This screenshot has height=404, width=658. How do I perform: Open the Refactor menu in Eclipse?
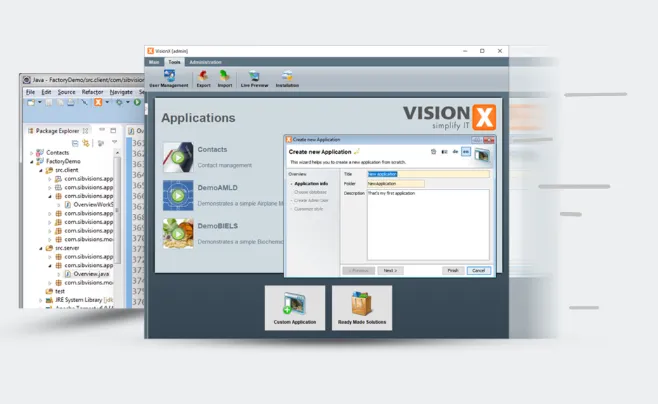(x=92, y=92)
